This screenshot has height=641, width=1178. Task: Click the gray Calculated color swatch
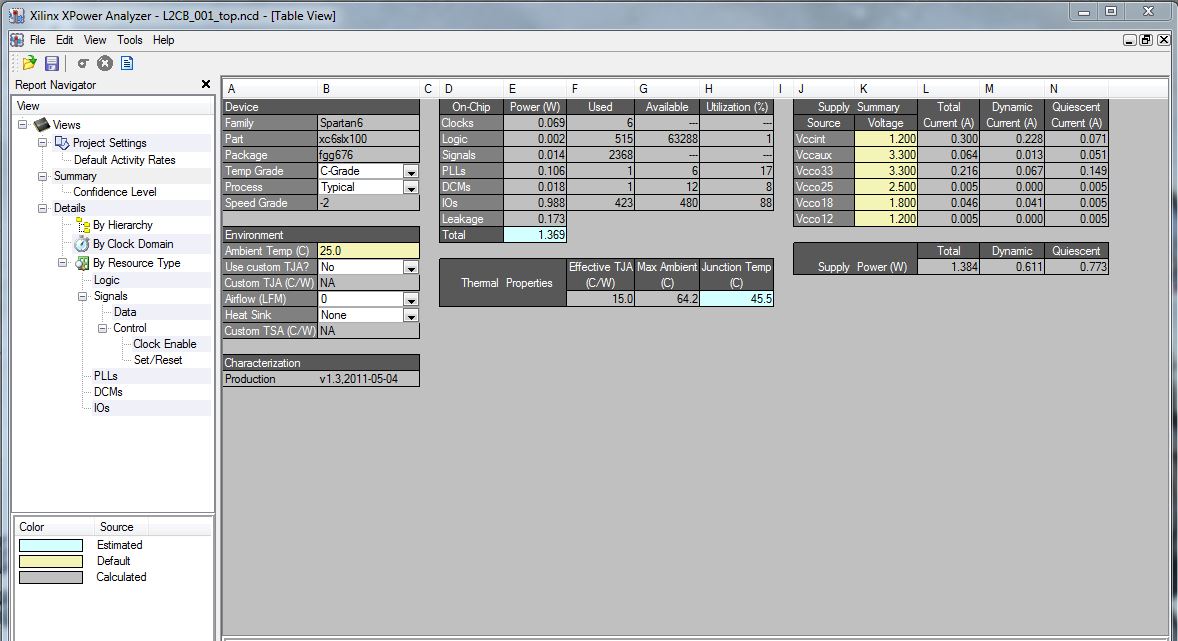click(51, 577)
